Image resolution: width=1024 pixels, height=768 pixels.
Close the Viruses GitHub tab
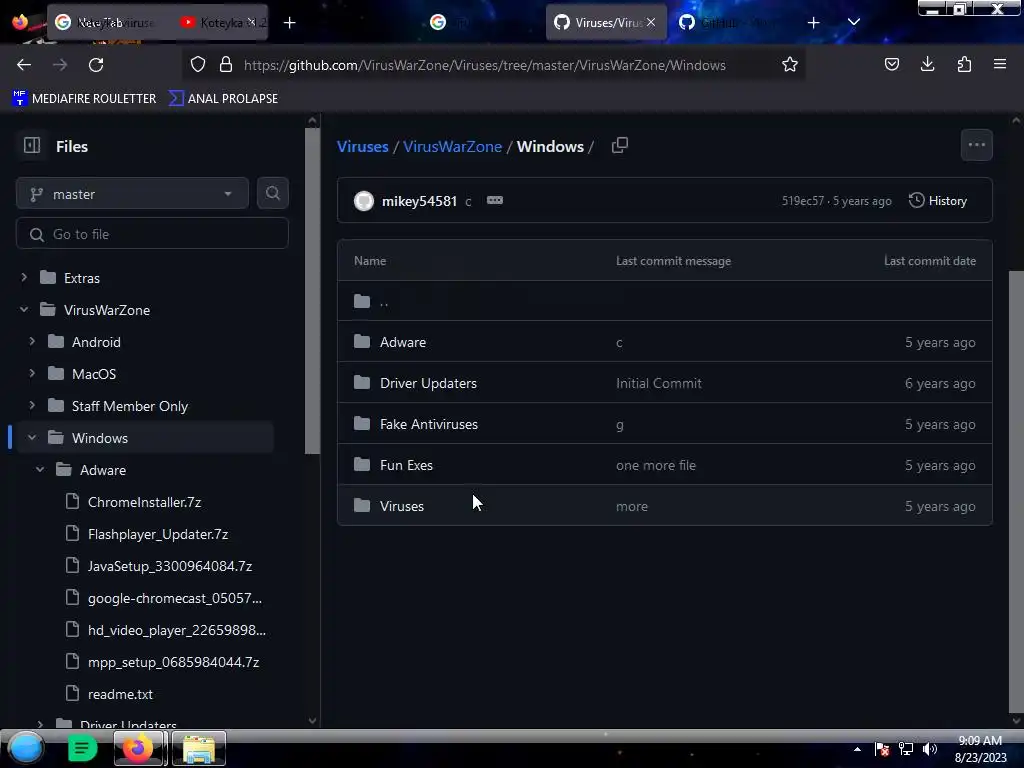pyautogui.click(x=651, y=22)
